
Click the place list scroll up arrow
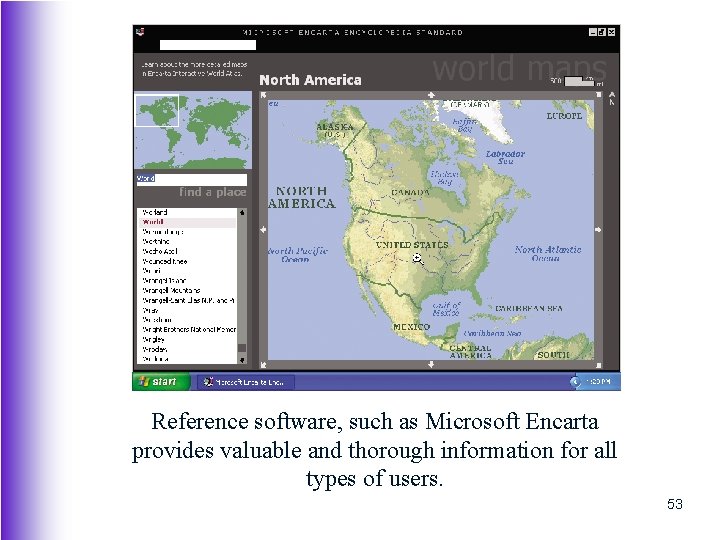[242, 213]
